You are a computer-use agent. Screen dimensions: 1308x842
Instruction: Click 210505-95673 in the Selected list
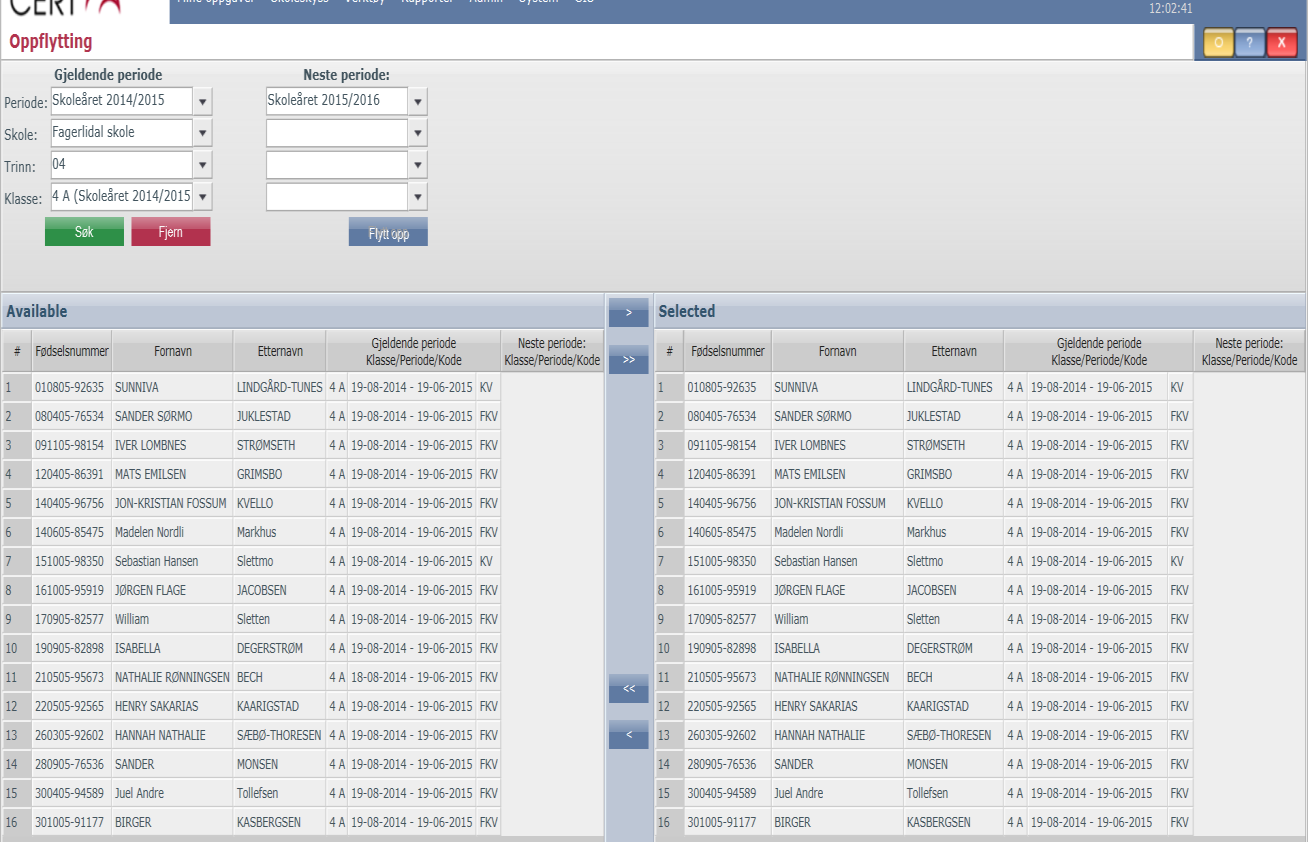click(722, 677)
